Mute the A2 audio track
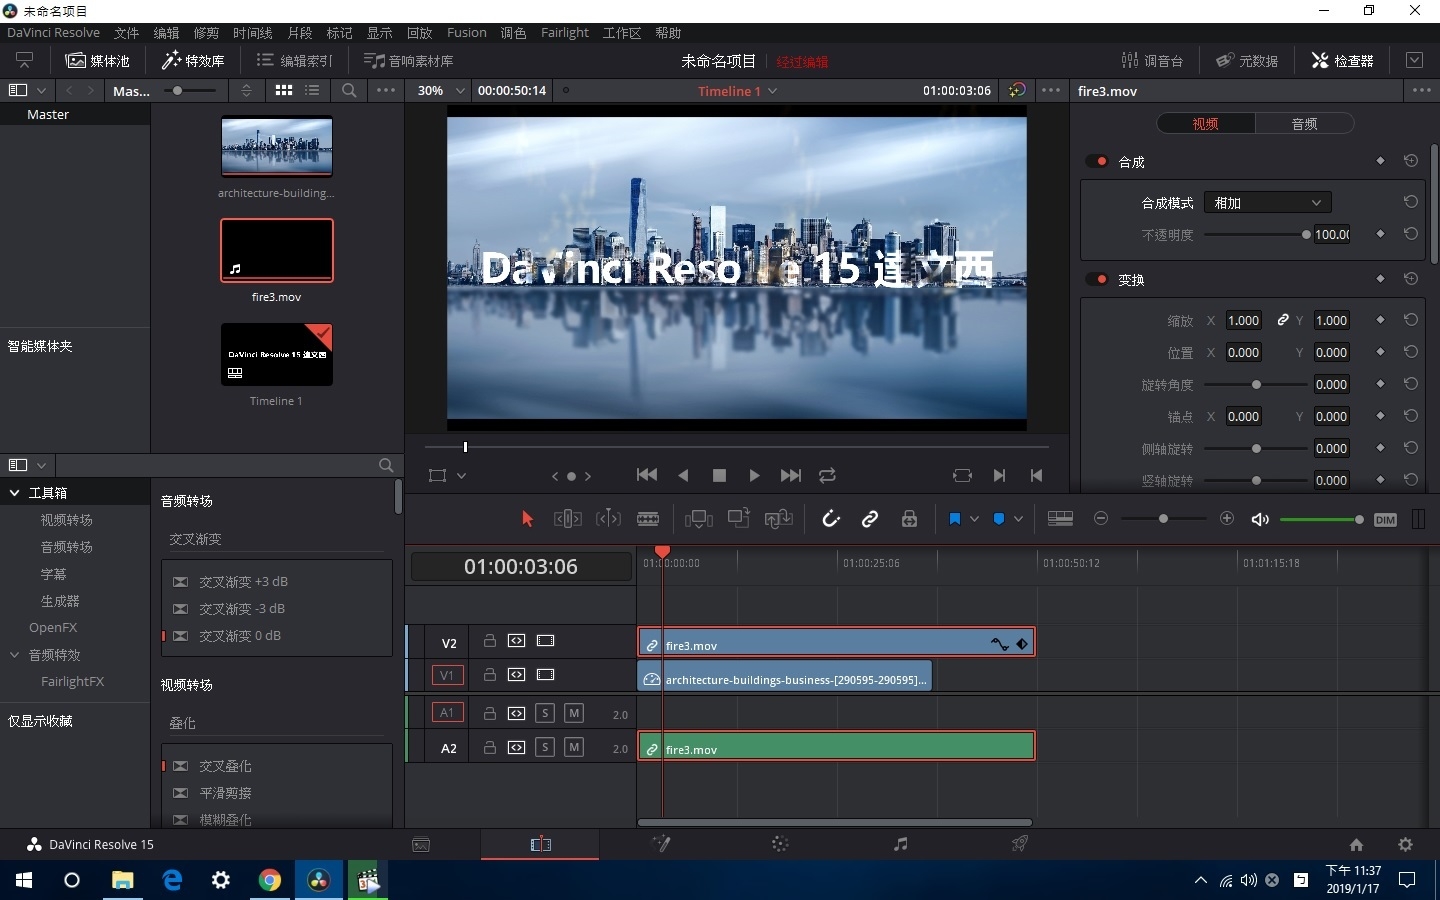This screenshot has width=1440, height=900. (574, 747)
